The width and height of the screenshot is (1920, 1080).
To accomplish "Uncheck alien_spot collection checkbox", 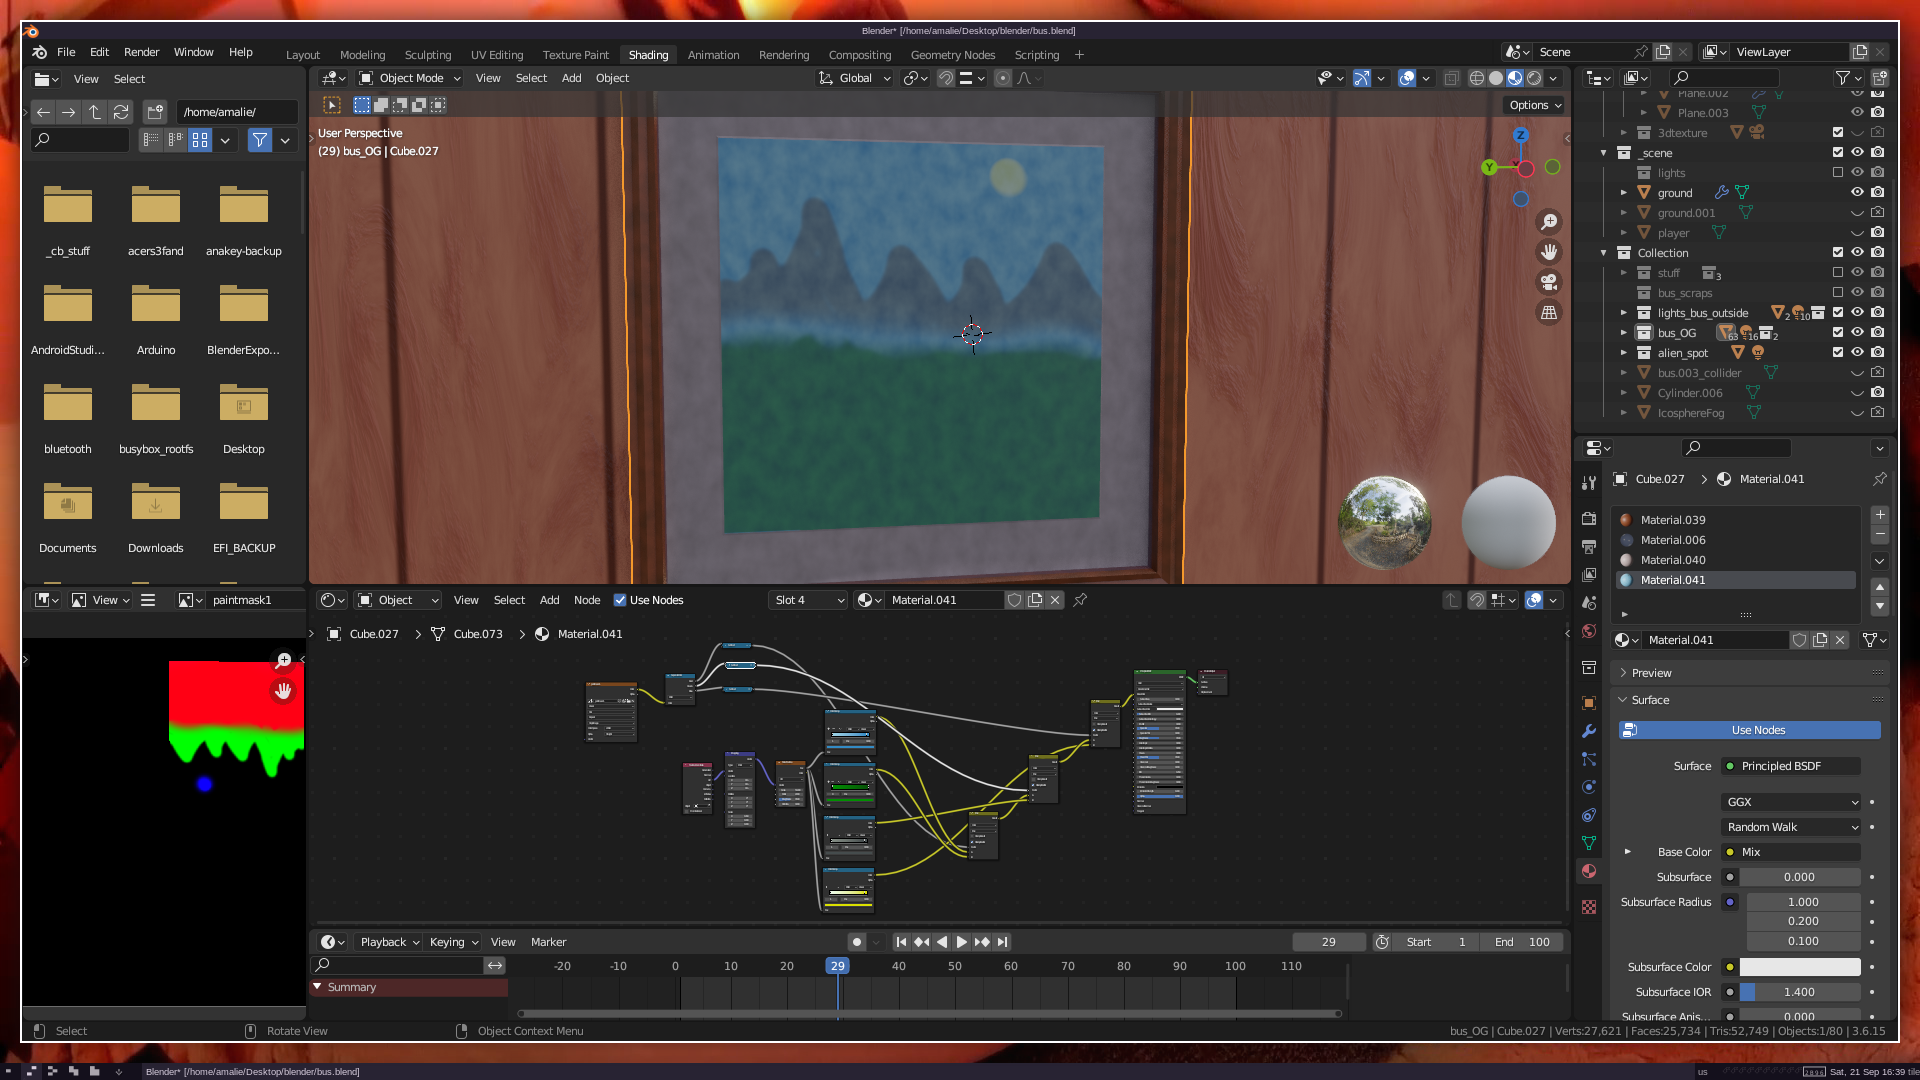I will (1838, 352).
